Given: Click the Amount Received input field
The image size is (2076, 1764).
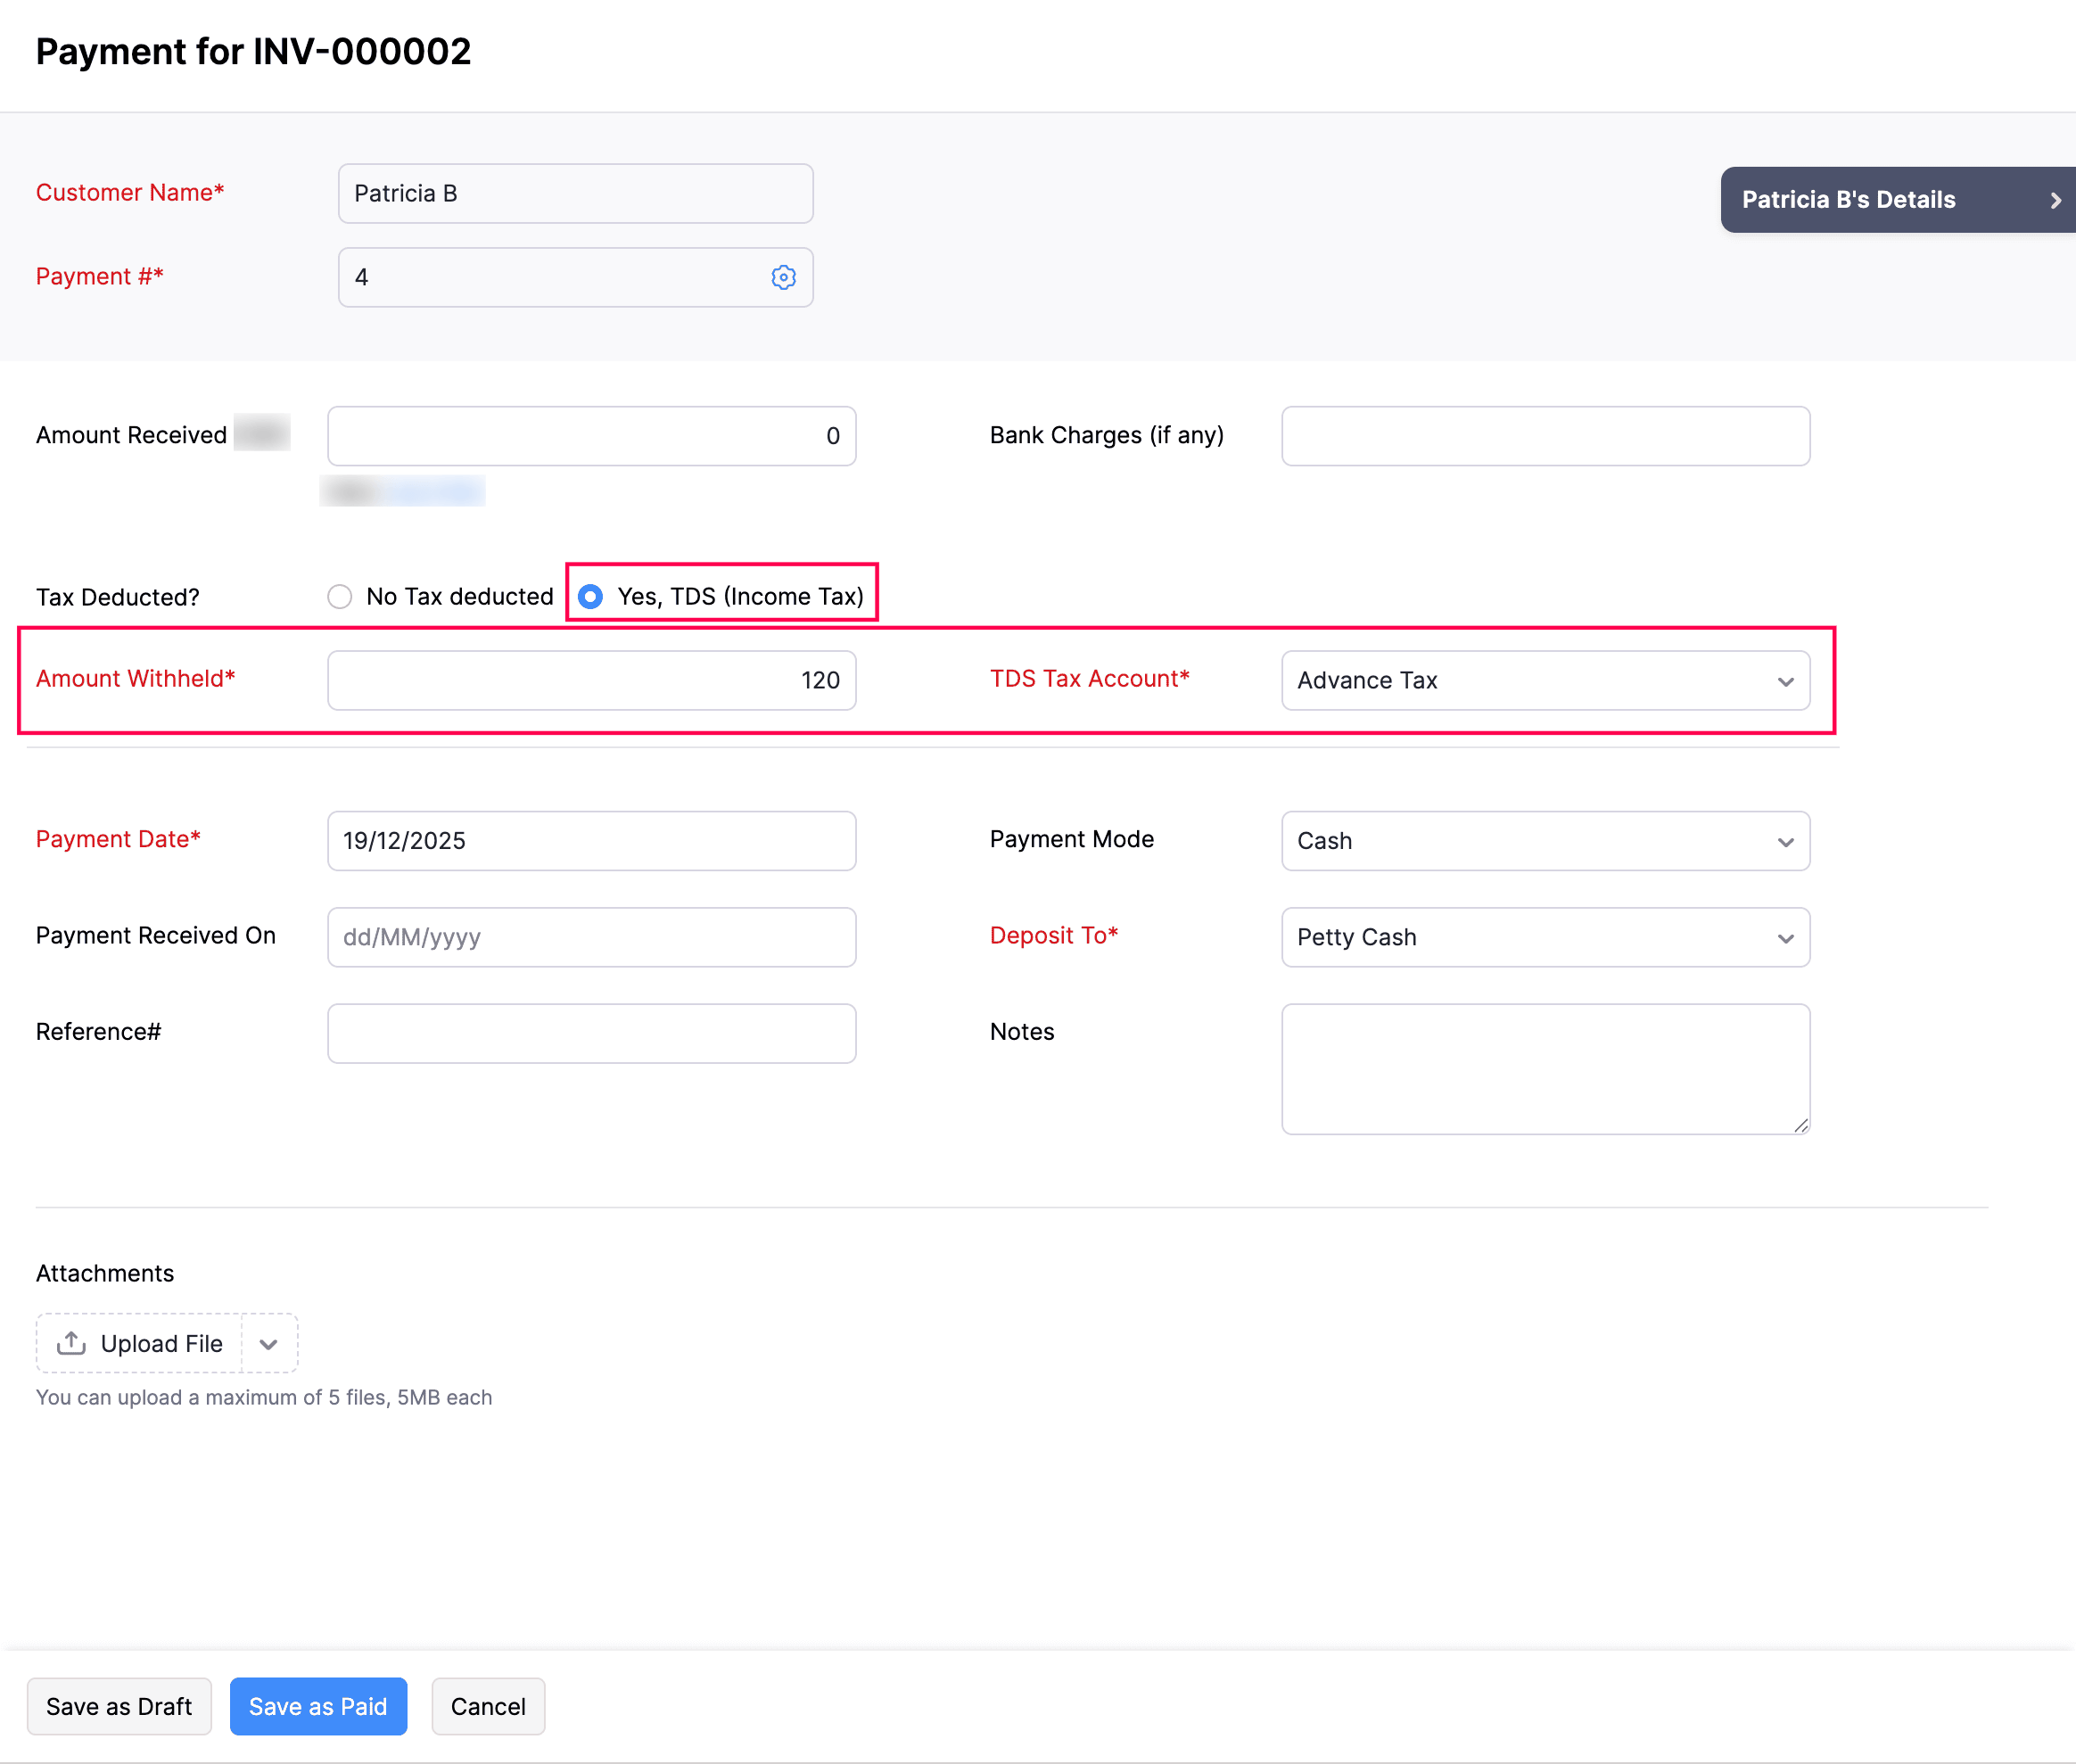Looking at the screenshot, I should [591, 436].
